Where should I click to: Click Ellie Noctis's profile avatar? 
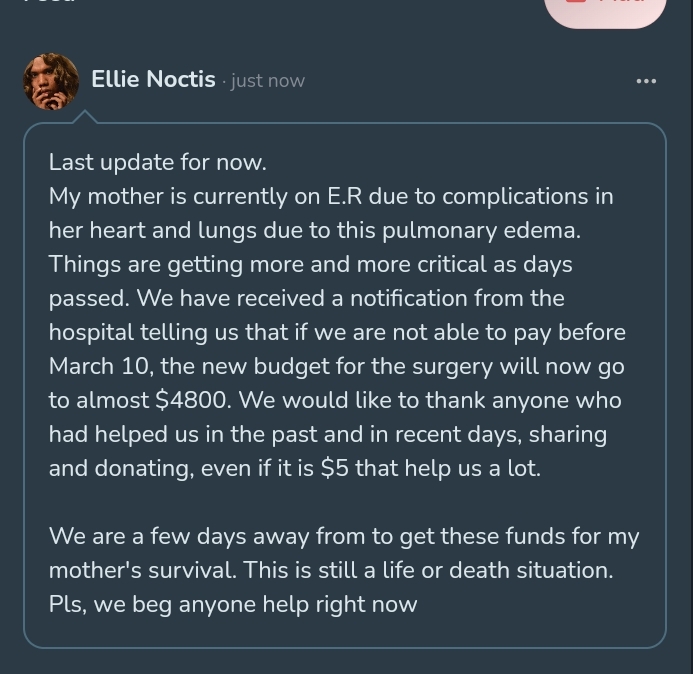pos(50,81)
